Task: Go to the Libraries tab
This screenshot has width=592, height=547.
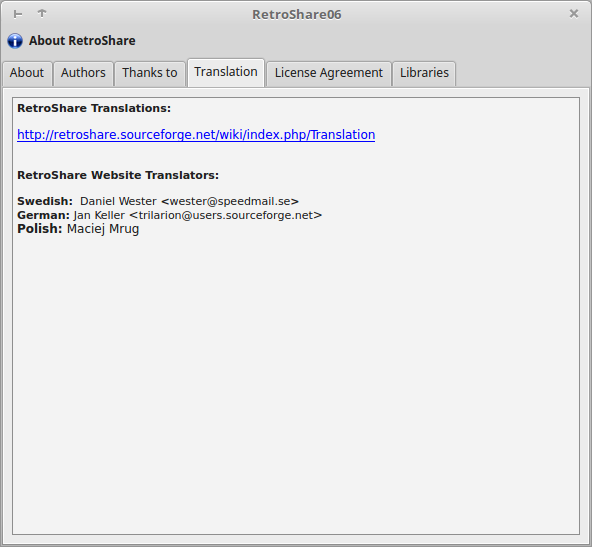Action: click(424, 73)
